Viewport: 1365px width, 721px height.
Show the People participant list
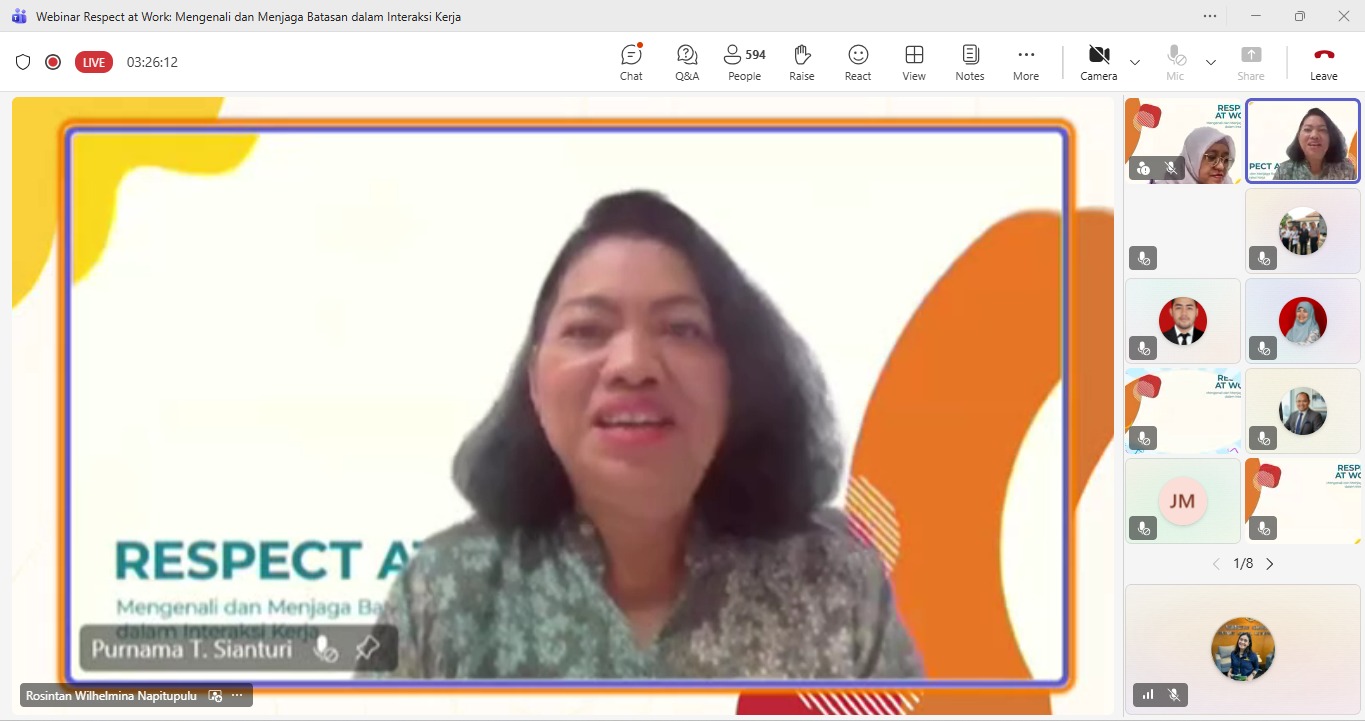pos(744,62)
